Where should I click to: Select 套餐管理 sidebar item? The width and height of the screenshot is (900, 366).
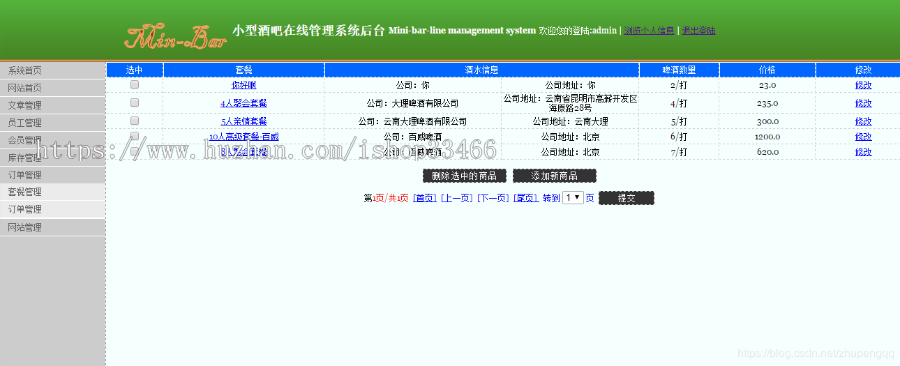(53, 192)
